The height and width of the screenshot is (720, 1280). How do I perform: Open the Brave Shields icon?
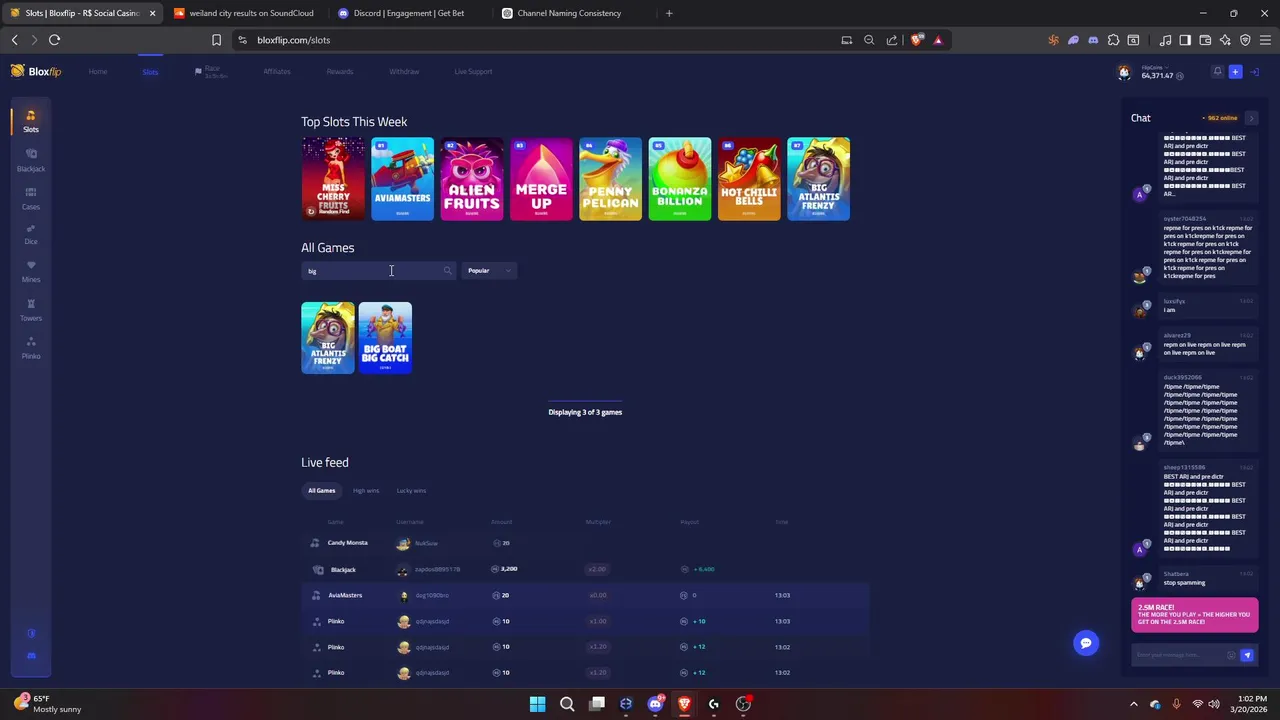tap(917, 40)
